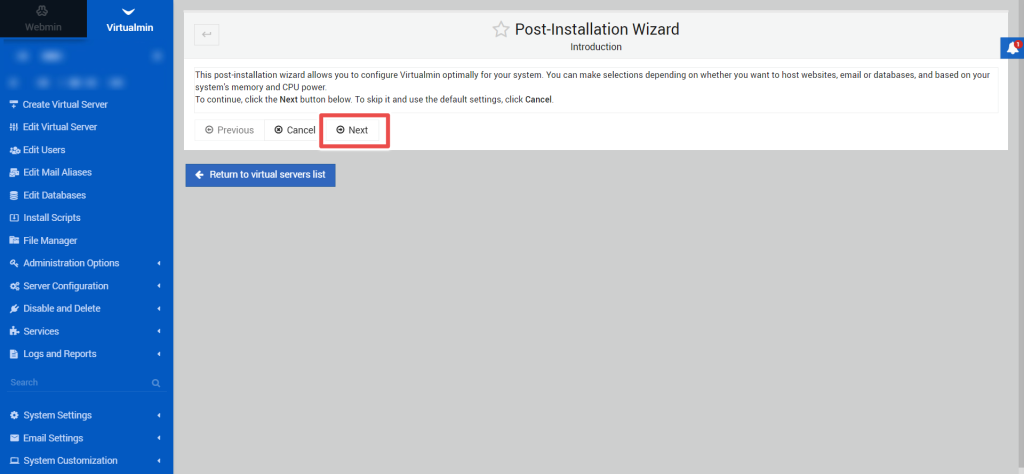Viewport: 1024px width, 474px height.
Task: Expand the Administration Options menu
Action: coord(84,263)
